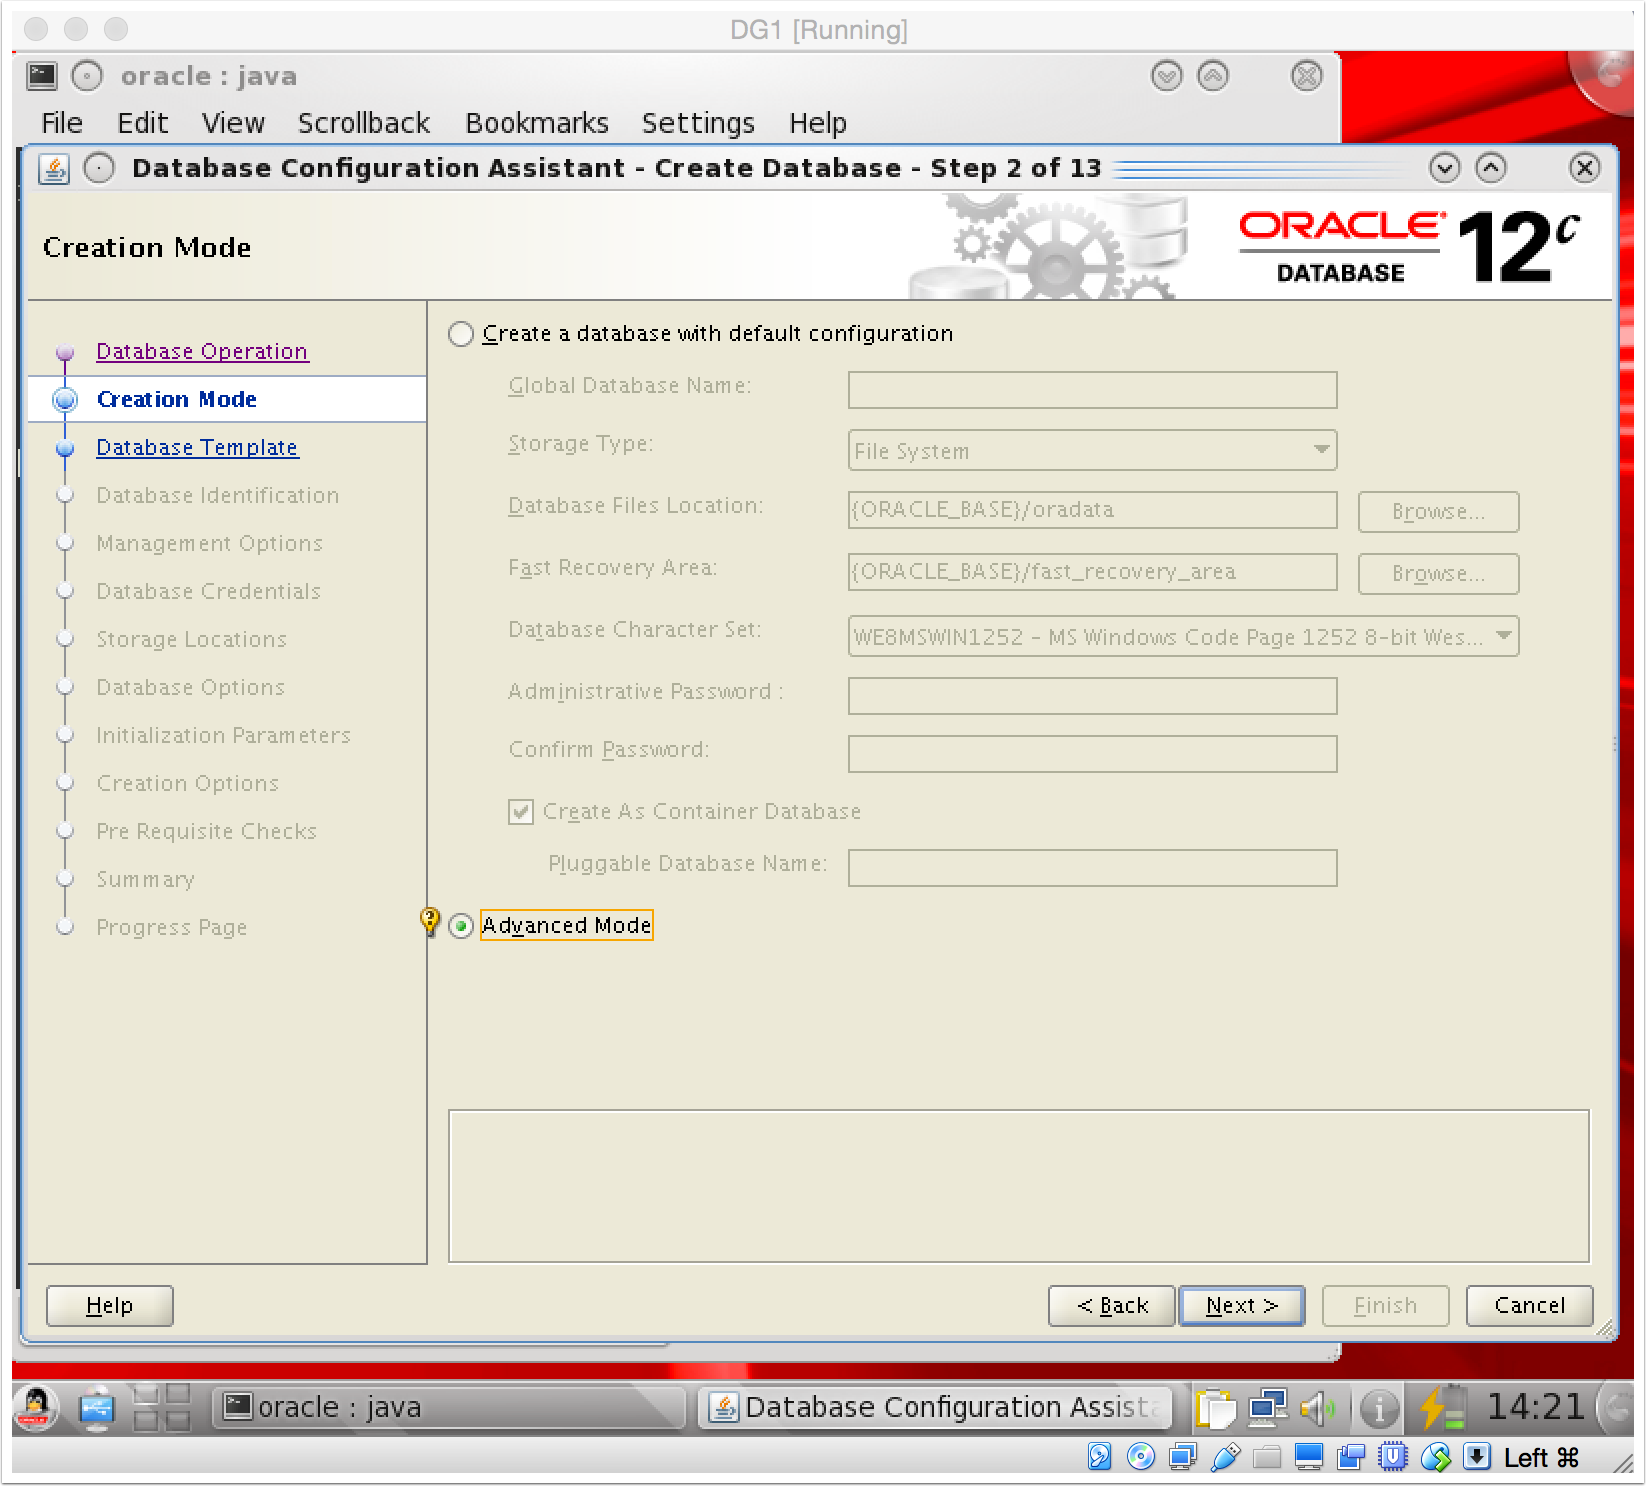Open the Edit menu in Konsole
The image size is (1646, 1486).
tap(143, 123)
